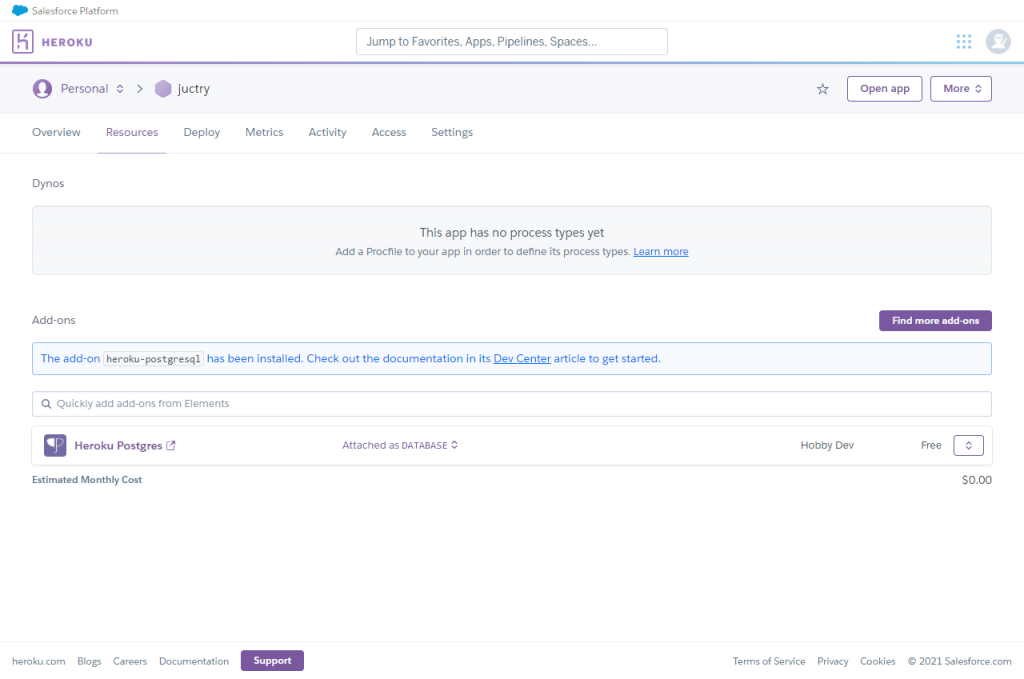This screenshot has width=1024, height=679.
Task: Open the Metrics tab
Action: coord(264,133)
